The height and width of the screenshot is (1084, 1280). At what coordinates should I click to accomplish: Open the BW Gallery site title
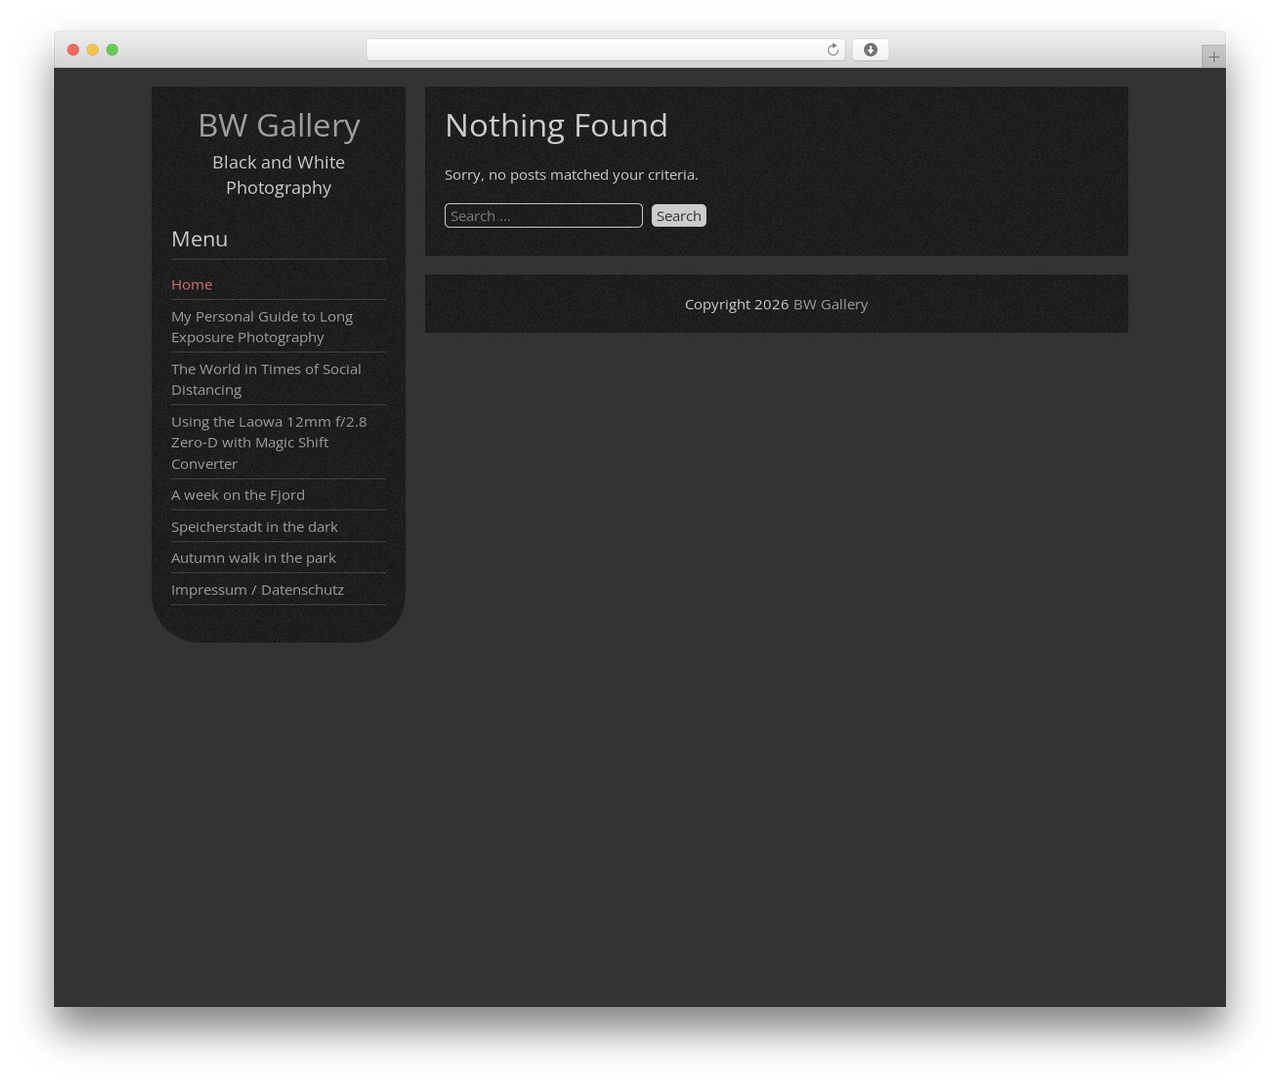(279, 125)
